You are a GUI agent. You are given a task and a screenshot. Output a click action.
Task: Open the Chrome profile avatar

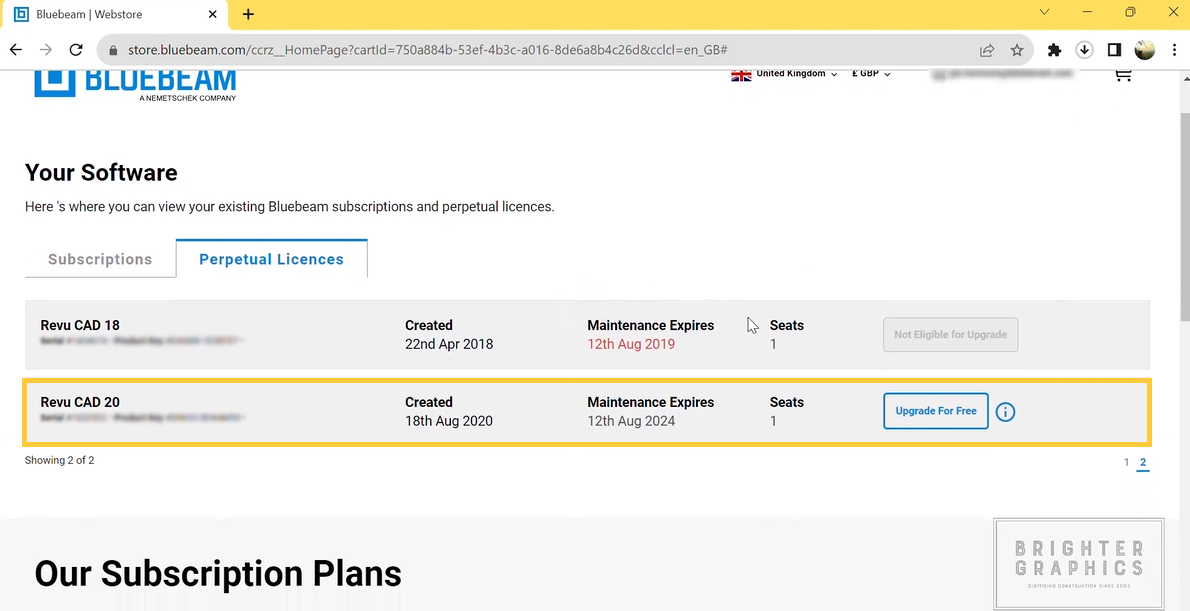1144,49
